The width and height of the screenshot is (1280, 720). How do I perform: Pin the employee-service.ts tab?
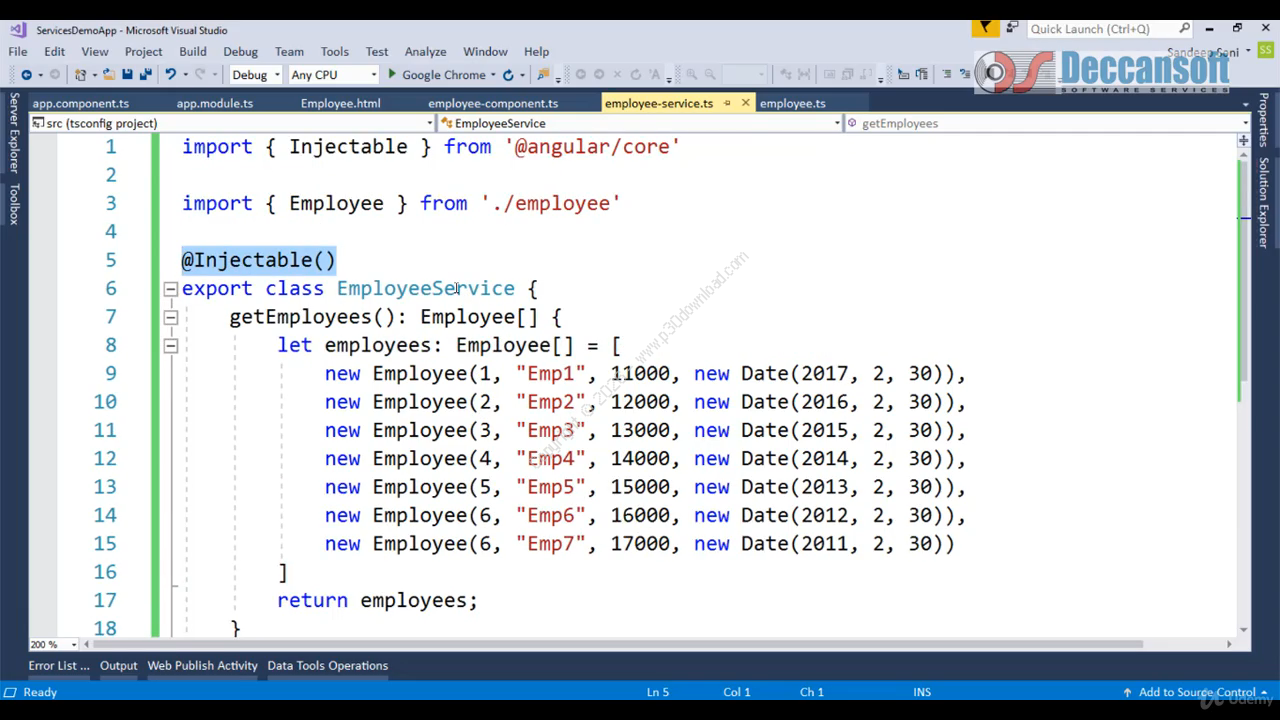(x=728, y=103)
